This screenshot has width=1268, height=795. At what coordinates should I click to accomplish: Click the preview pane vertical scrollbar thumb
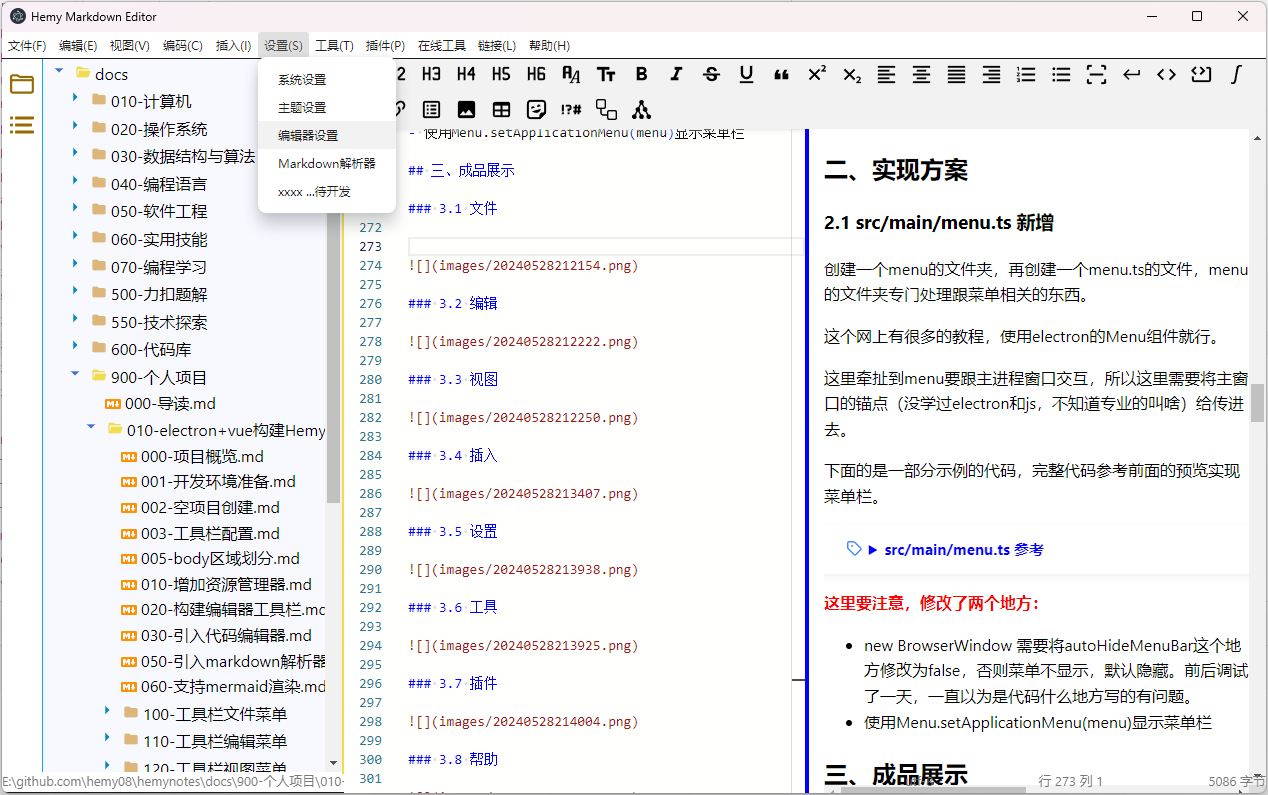pos(1257,403)
